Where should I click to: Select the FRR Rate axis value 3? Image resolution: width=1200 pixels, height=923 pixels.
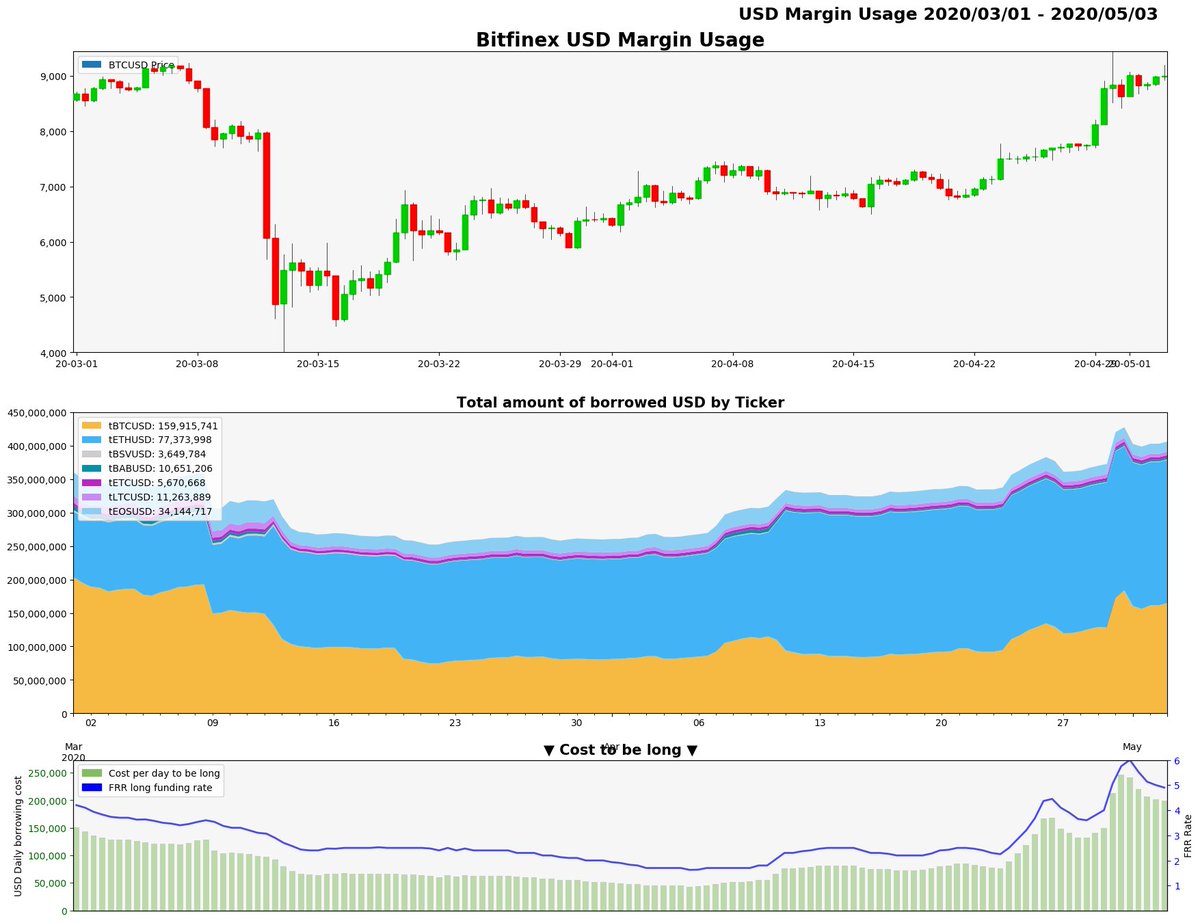1177,836
